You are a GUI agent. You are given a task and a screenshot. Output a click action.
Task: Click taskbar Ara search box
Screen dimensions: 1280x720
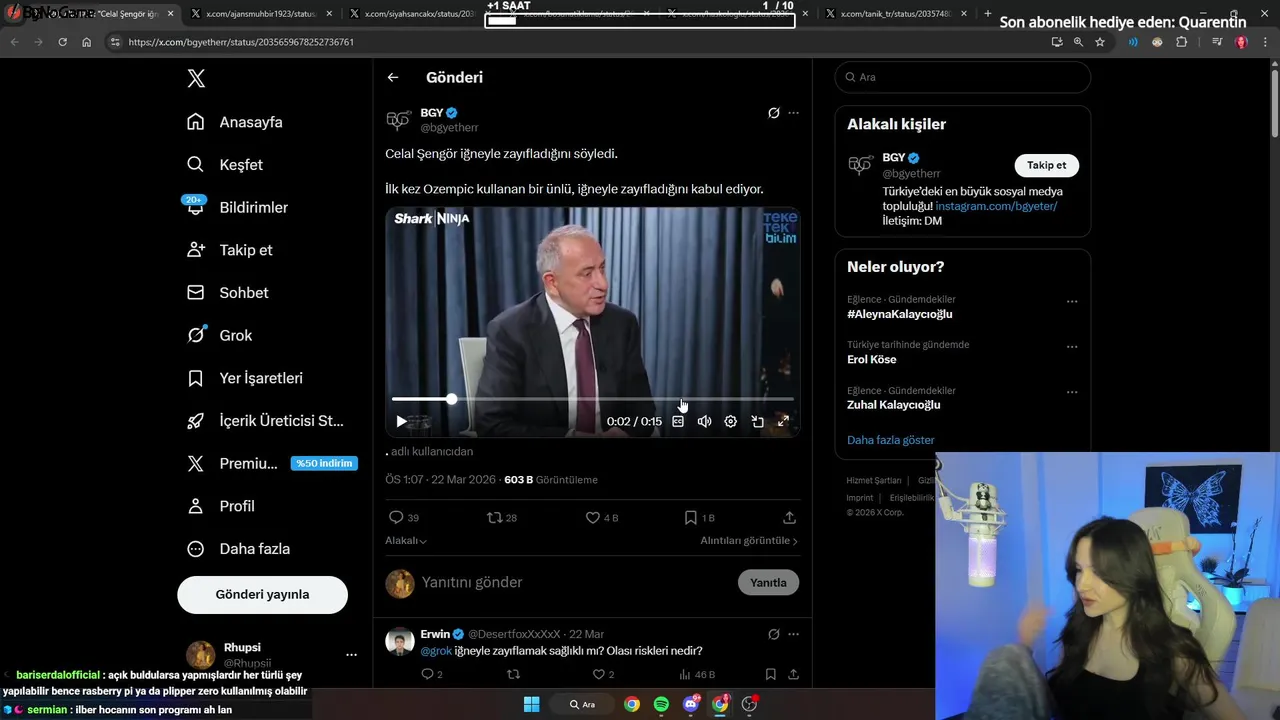pos(582,704)
